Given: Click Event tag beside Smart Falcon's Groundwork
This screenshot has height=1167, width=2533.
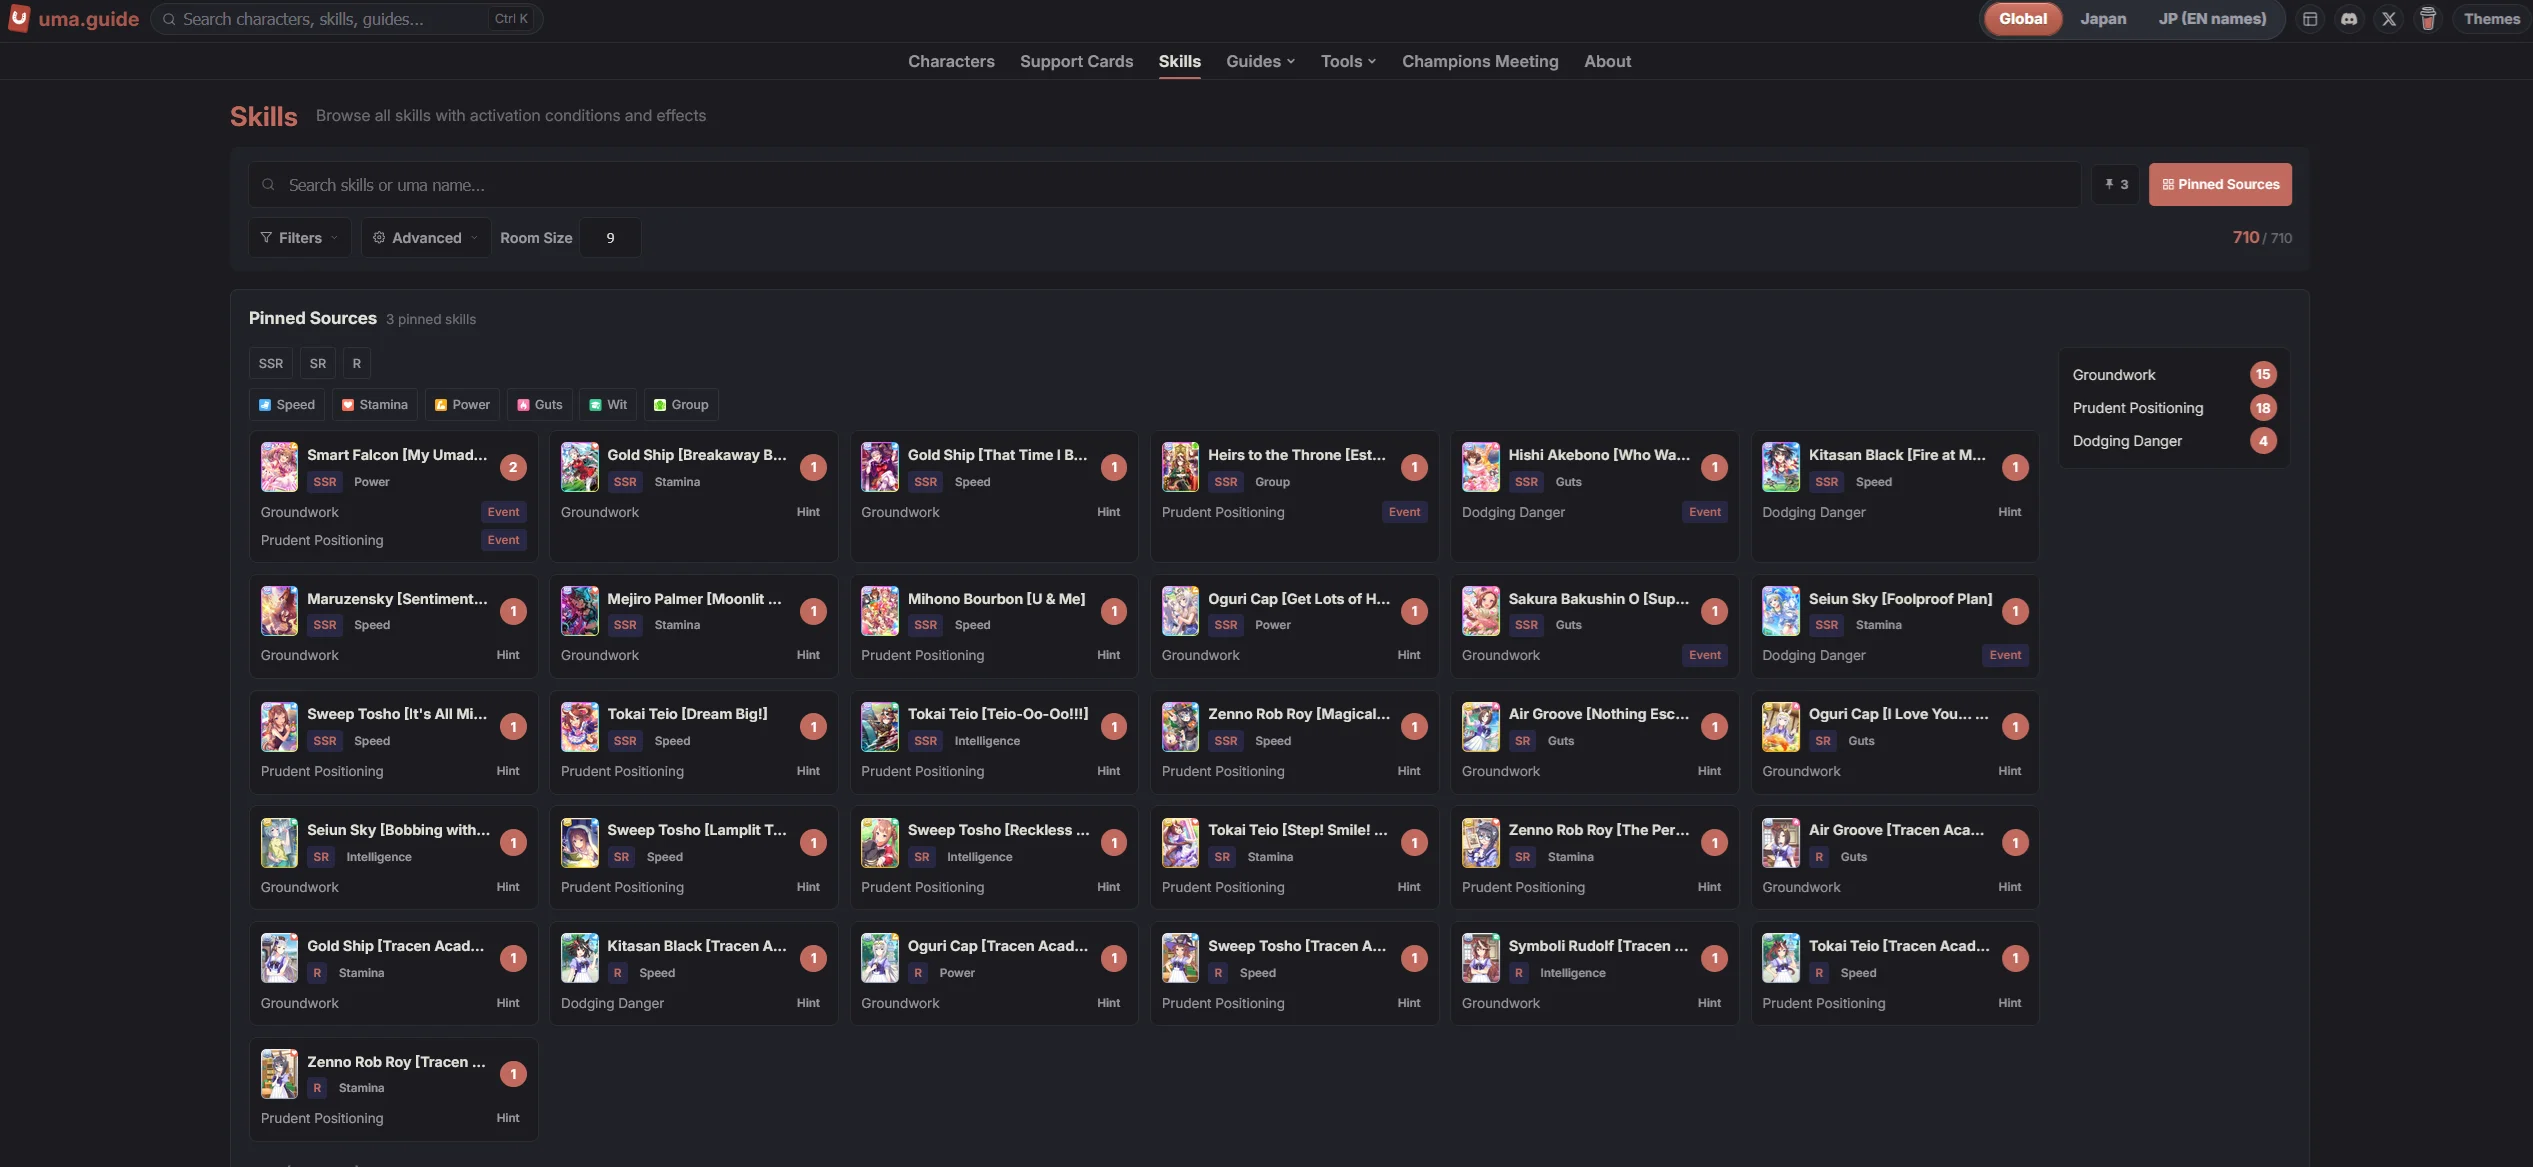Looking at the screenshot, I should coord(503,512).
